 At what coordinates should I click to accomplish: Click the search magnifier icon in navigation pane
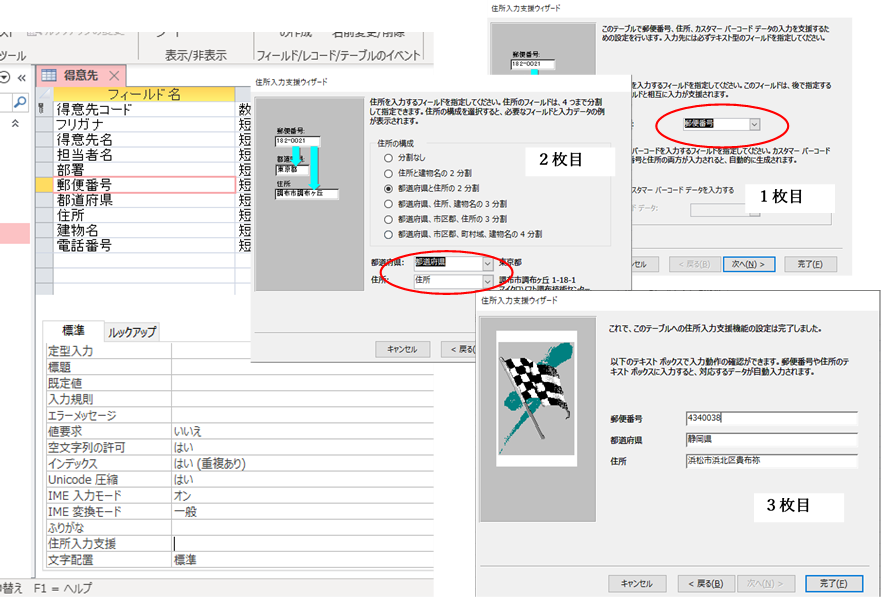click(19, 102)
